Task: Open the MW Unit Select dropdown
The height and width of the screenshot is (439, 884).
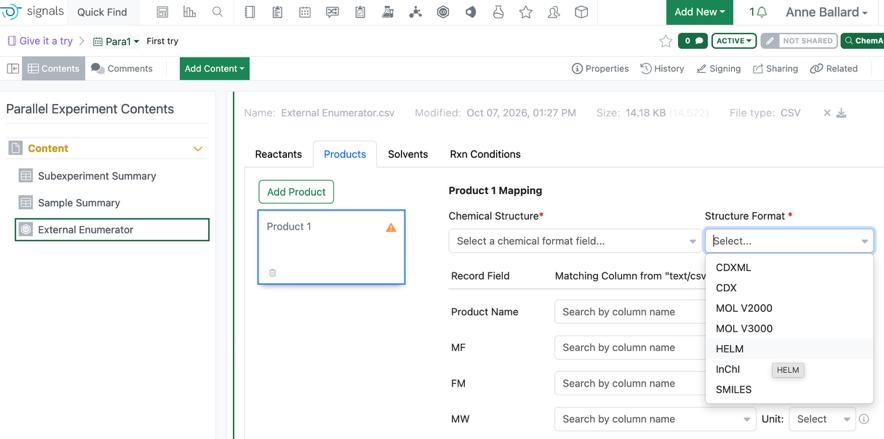Action: pyautogui.click(x=822, y=419)
